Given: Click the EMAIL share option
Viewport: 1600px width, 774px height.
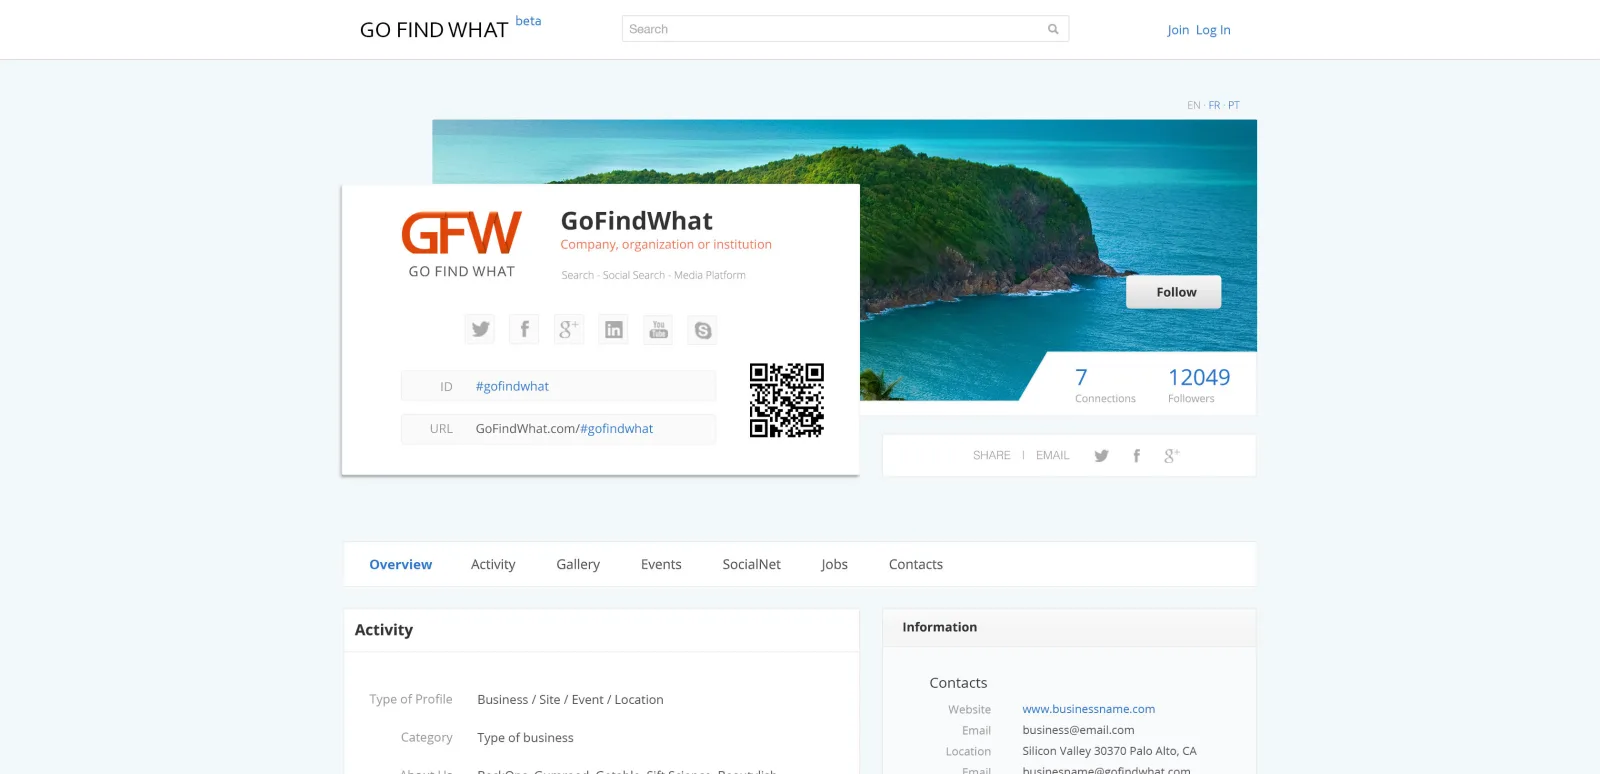Looking at the screenshot, I should click(x=1053, y=455).
